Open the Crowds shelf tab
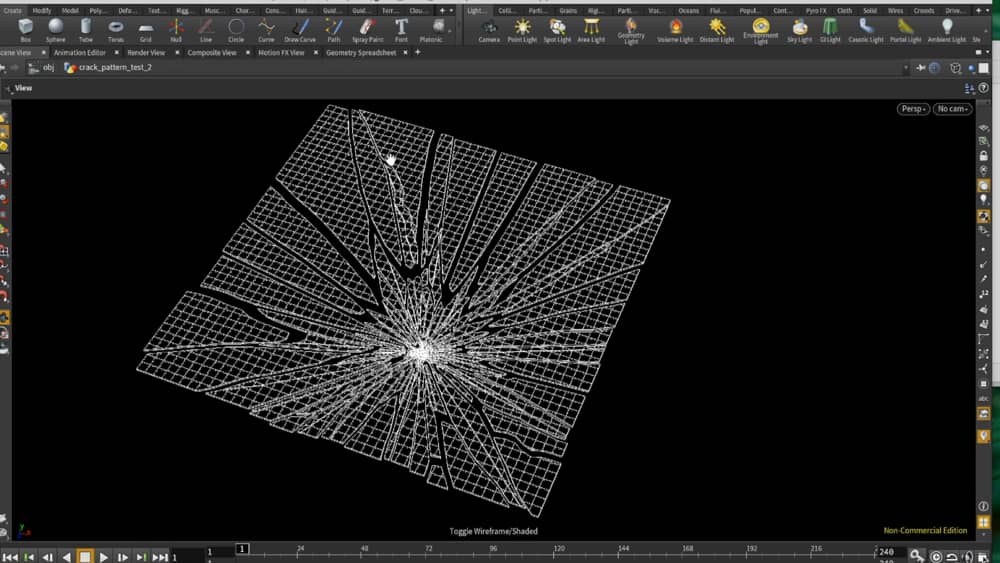 pos(923,10)
